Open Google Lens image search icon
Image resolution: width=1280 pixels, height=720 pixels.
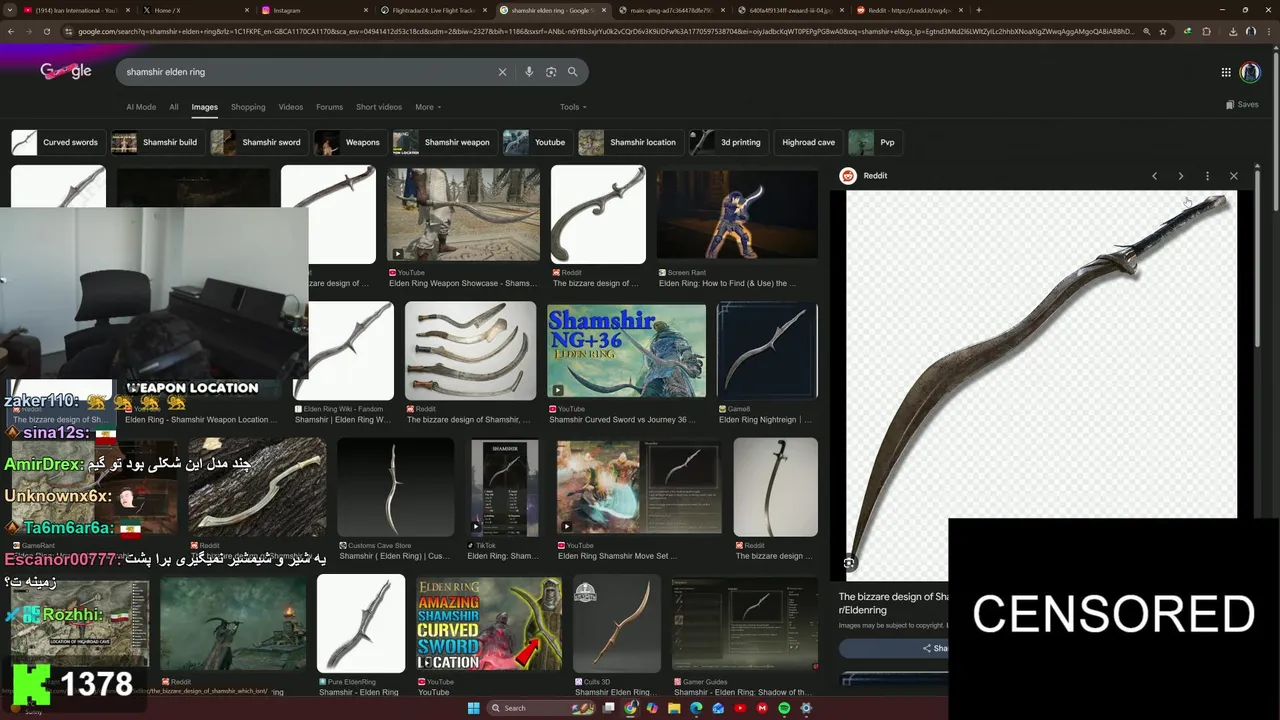(551, 72)
